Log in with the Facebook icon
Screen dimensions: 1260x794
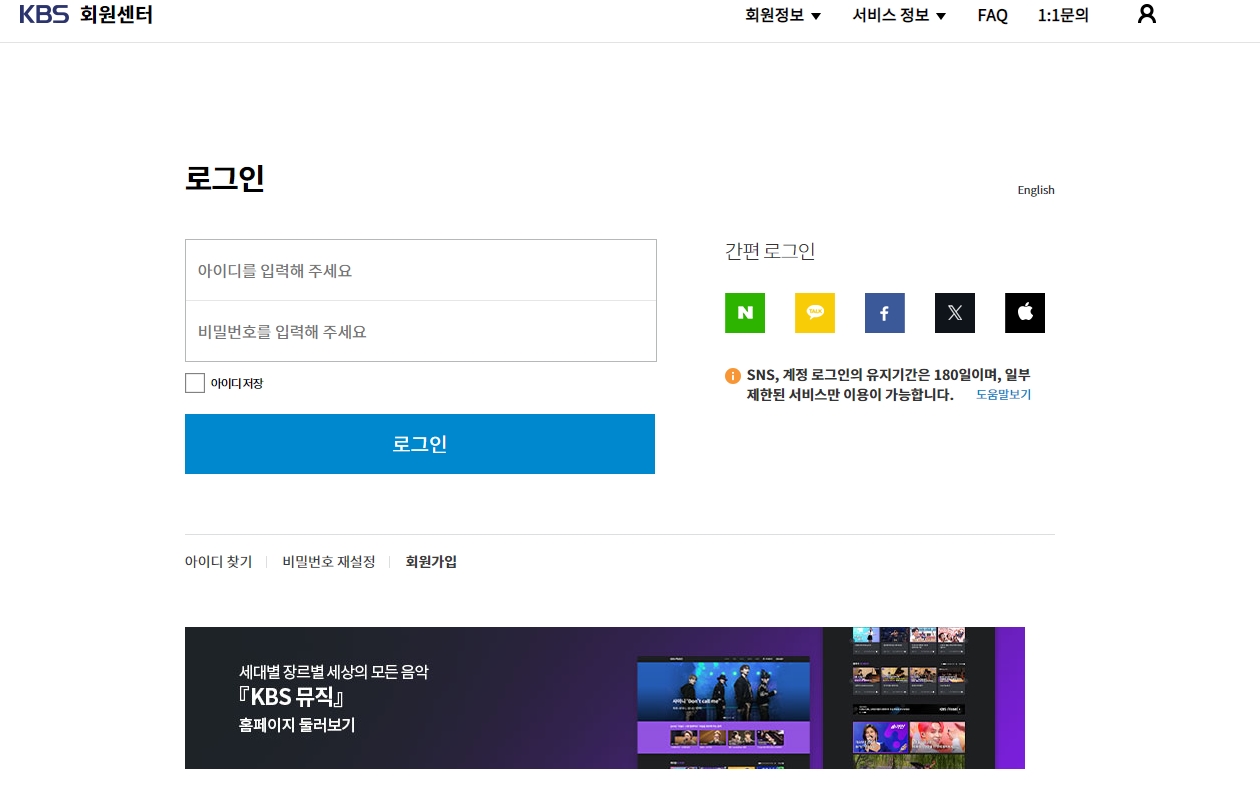[885, 313]
